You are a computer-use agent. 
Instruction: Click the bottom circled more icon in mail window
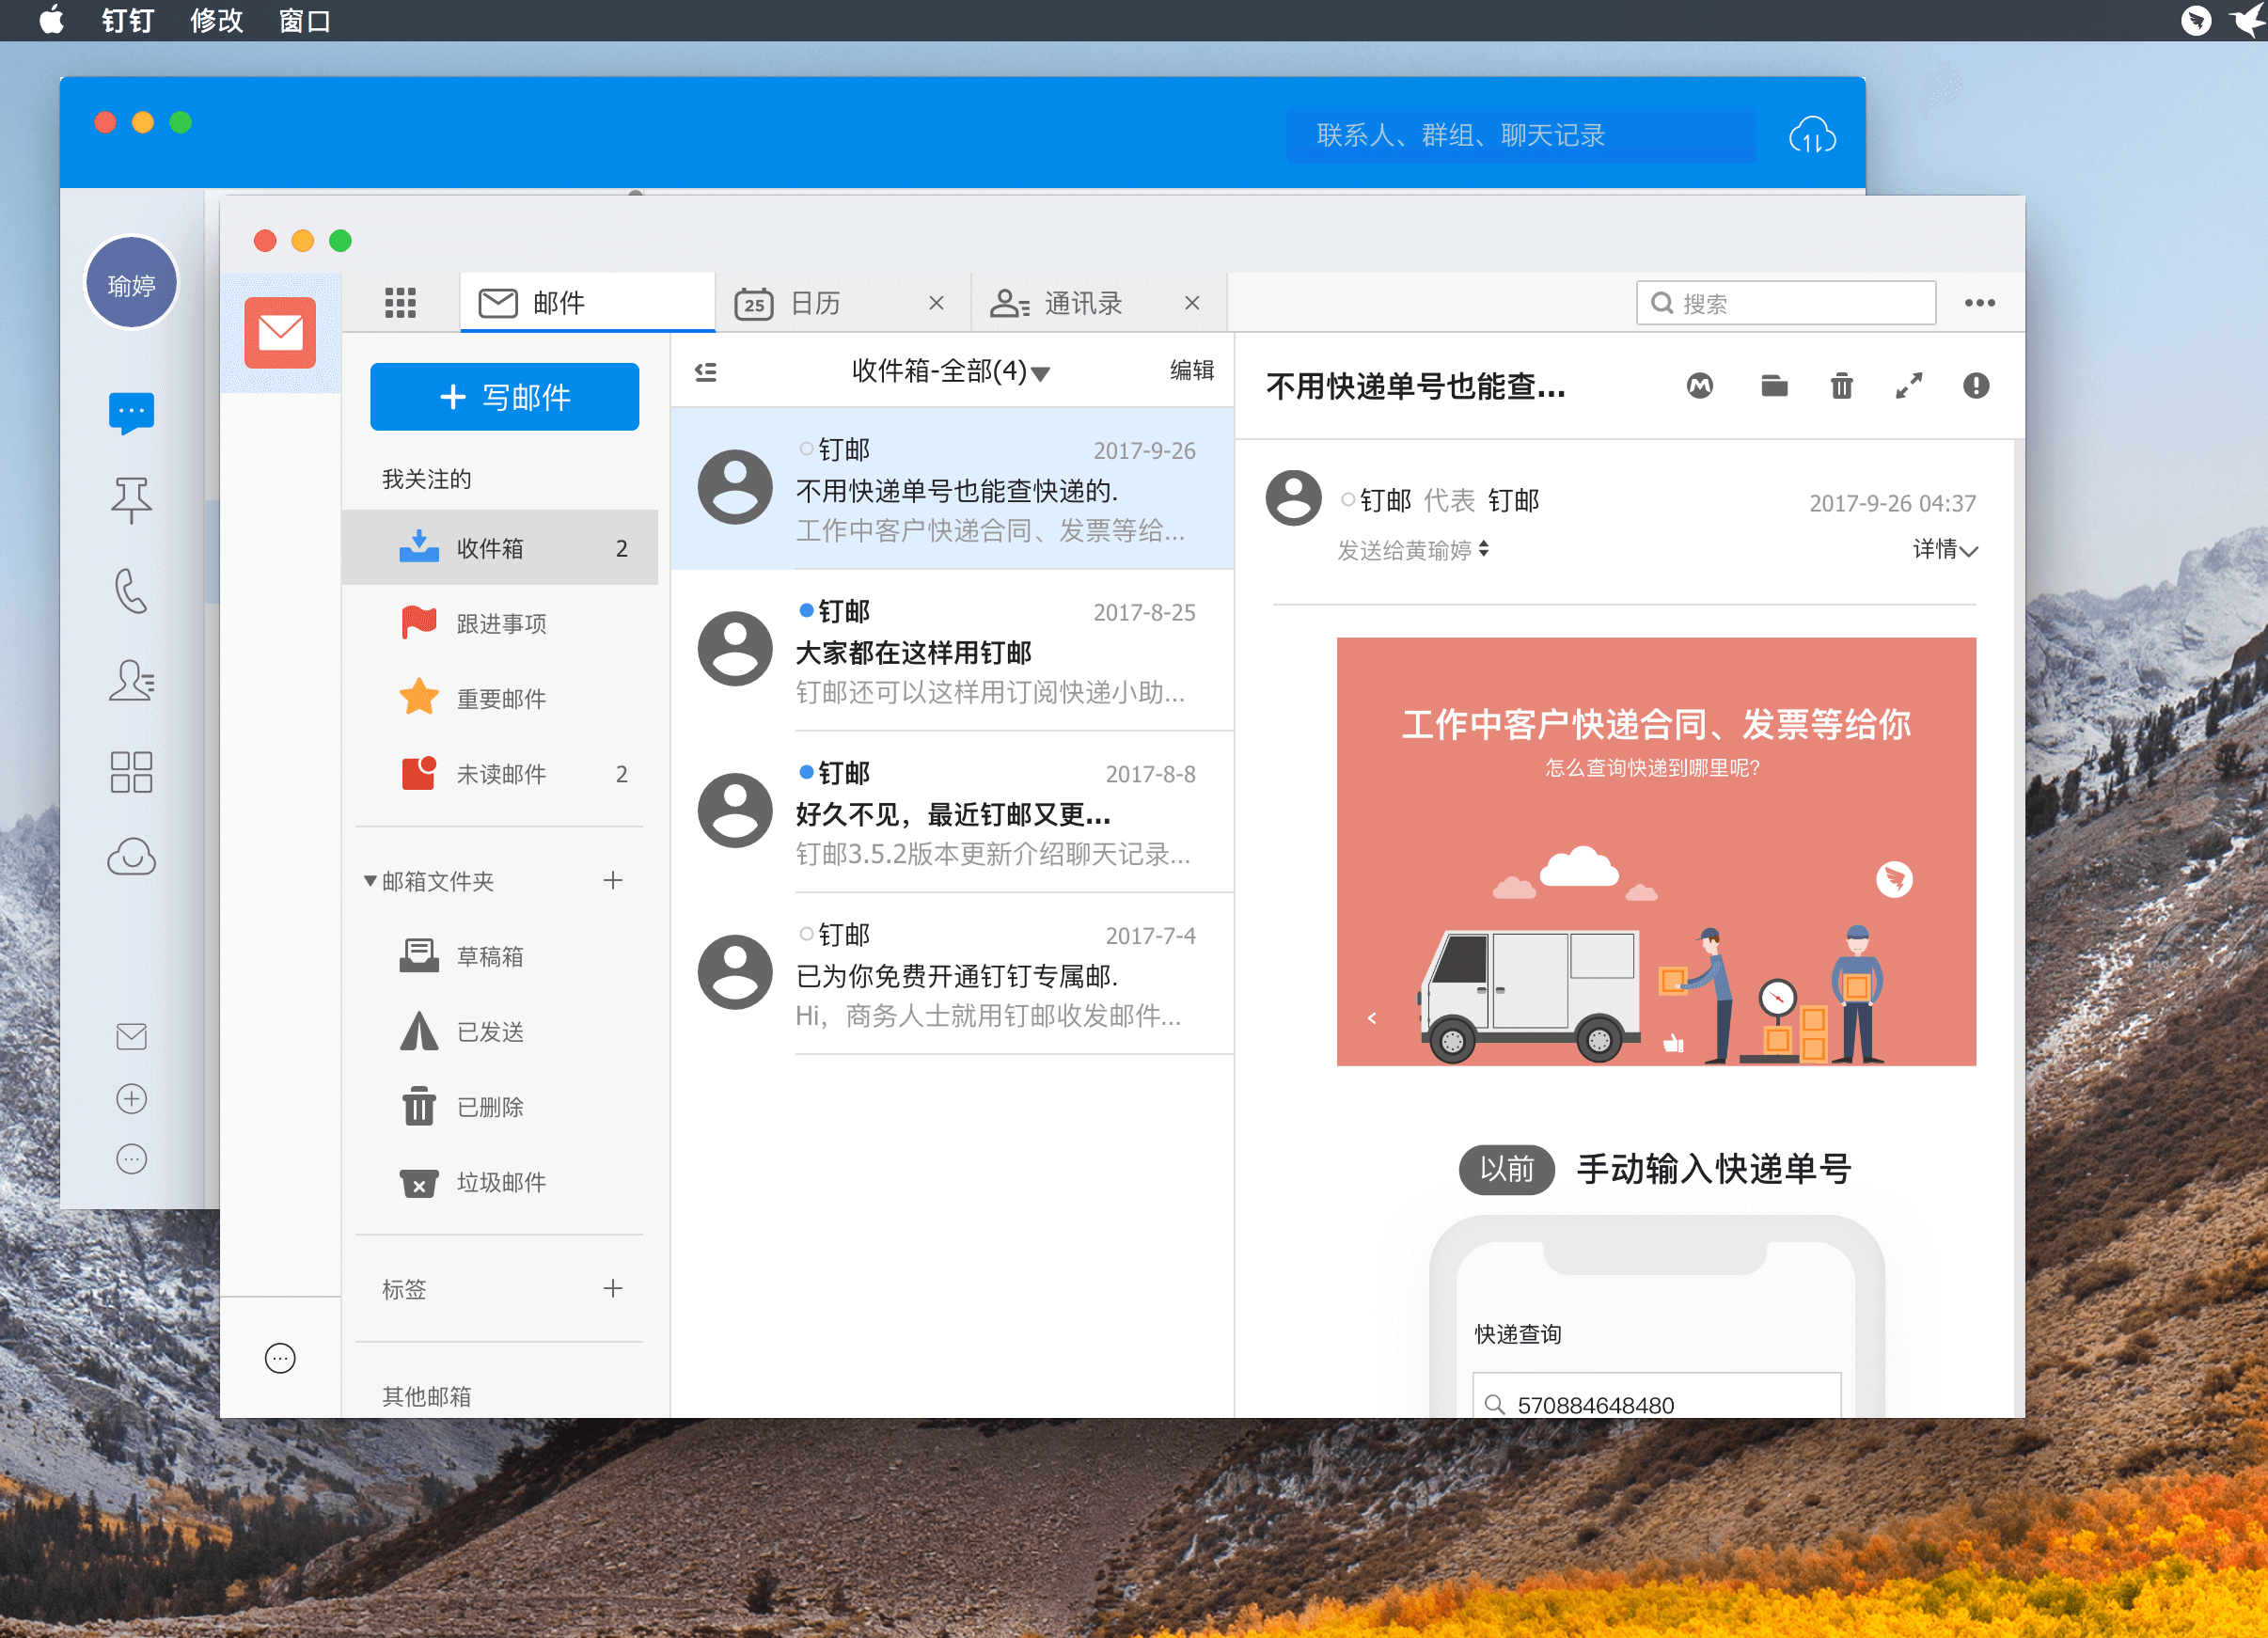[280, 1357]
